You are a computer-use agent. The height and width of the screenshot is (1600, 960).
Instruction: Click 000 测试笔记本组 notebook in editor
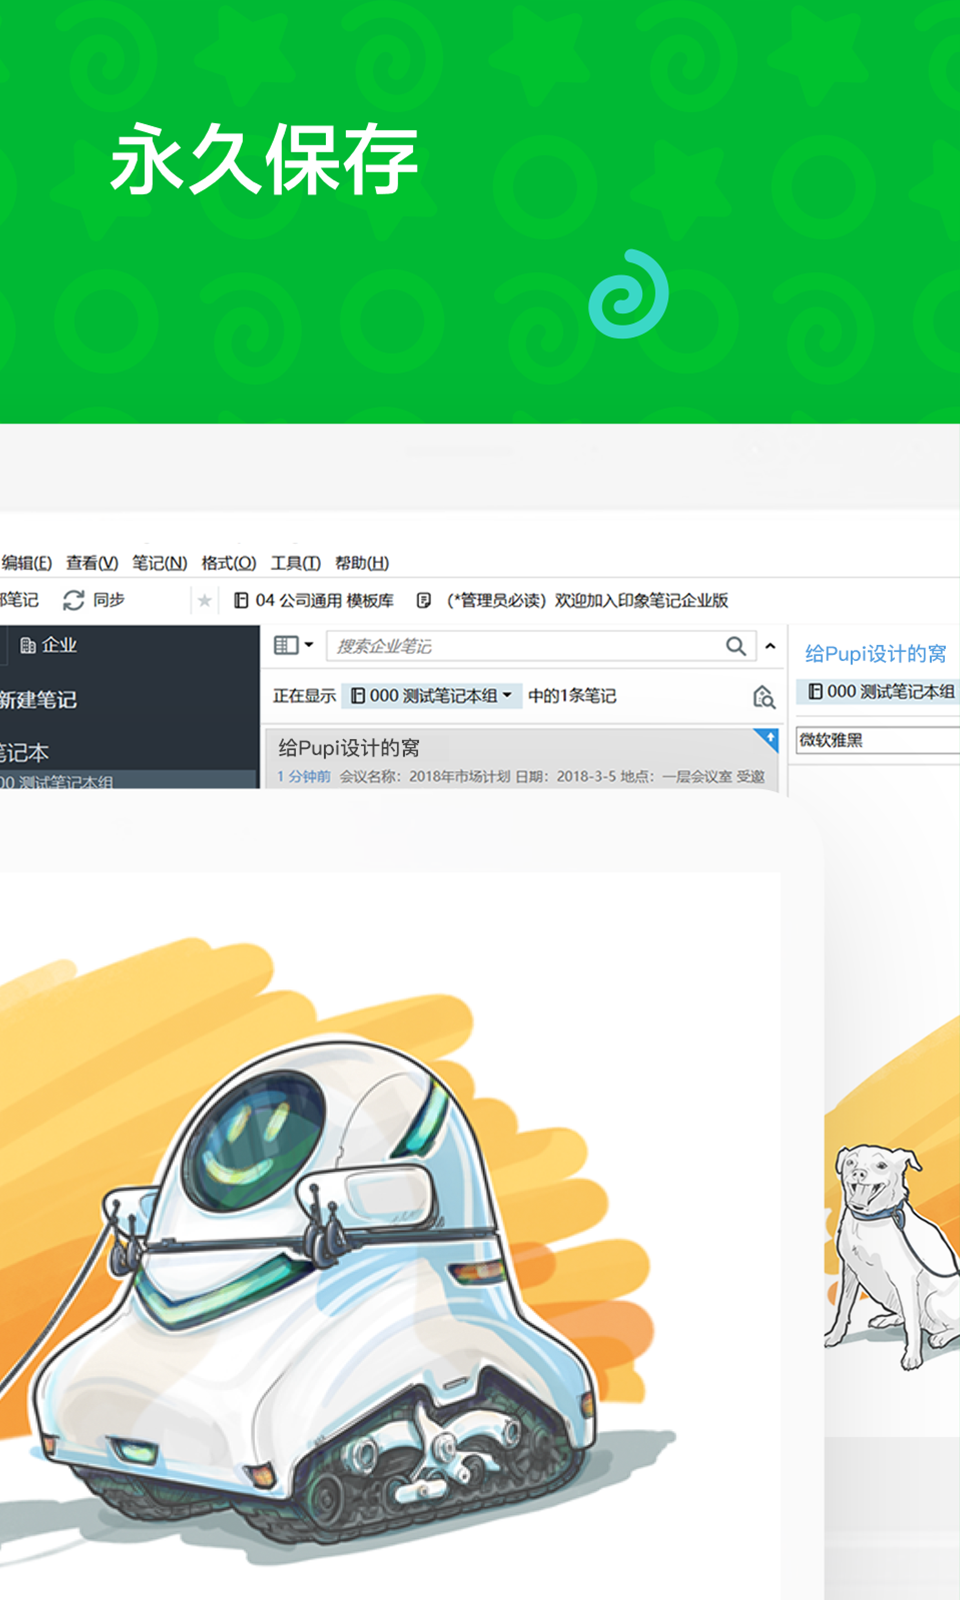[880, 691]
